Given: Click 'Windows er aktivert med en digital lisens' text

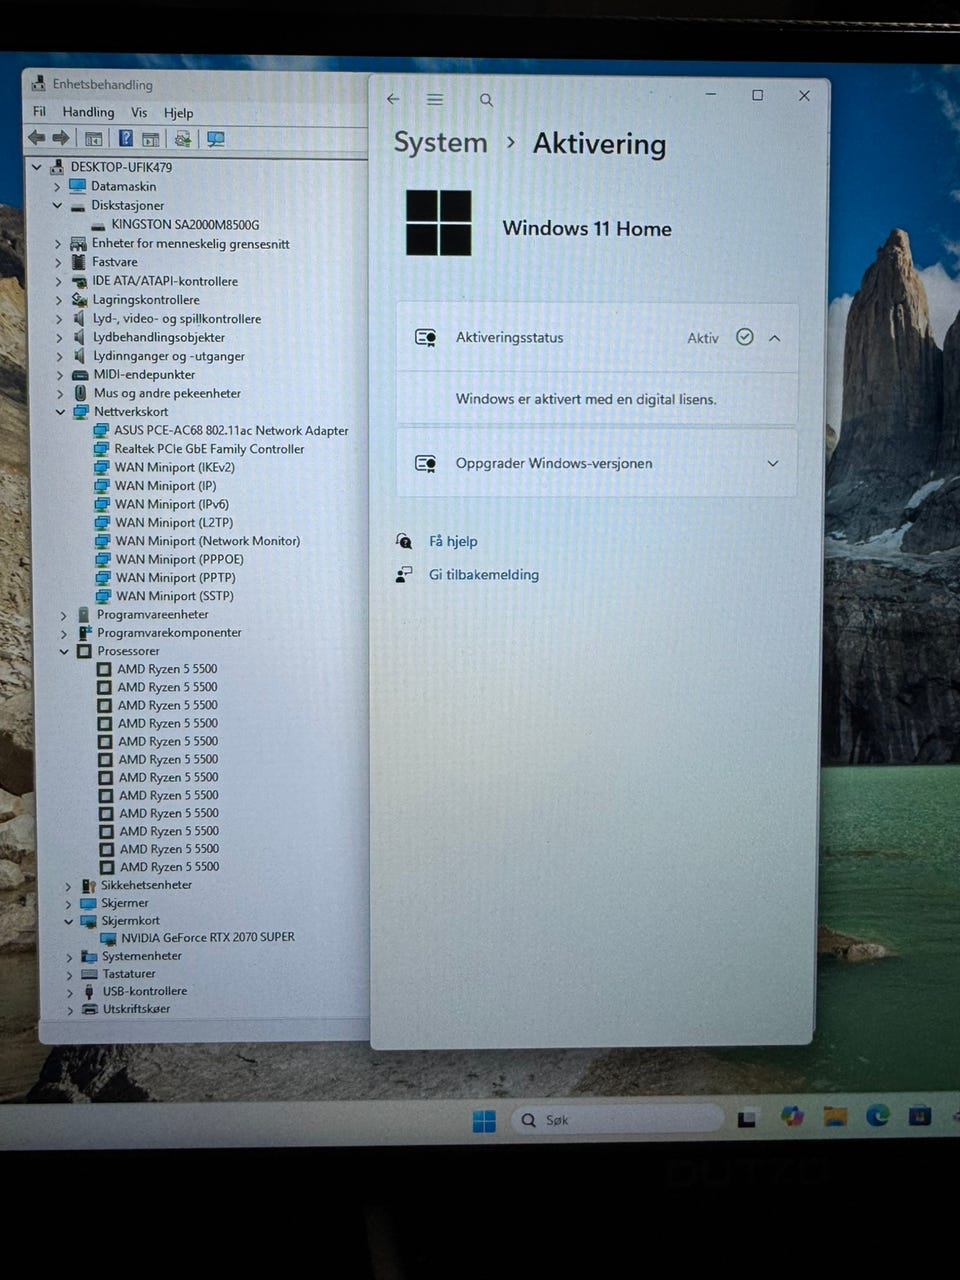Looking at the screenshot, I should point(586,399).
